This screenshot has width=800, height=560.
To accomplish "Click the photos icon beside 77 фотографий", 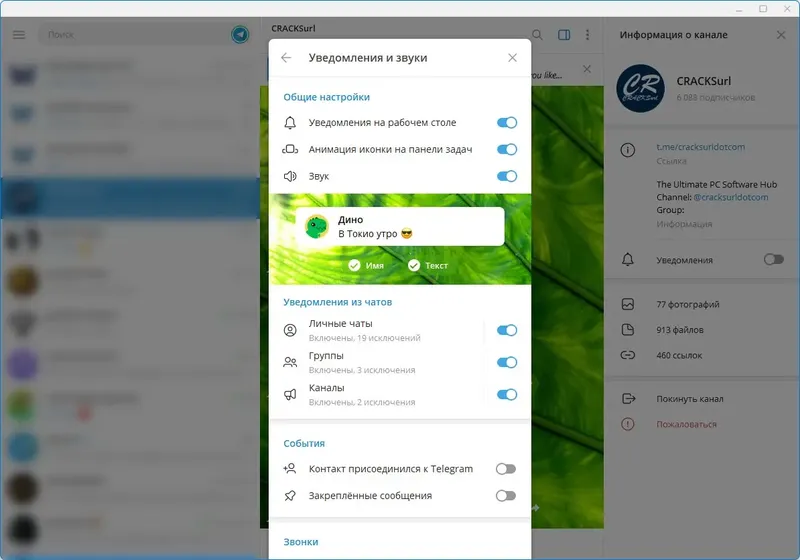I will (628, 304).
